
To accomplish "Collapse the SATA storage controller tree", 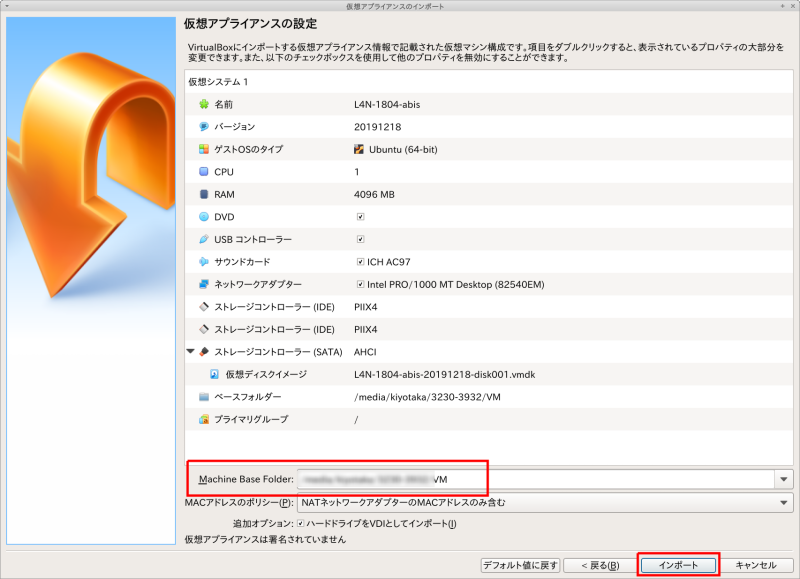I will coord(191,352).
